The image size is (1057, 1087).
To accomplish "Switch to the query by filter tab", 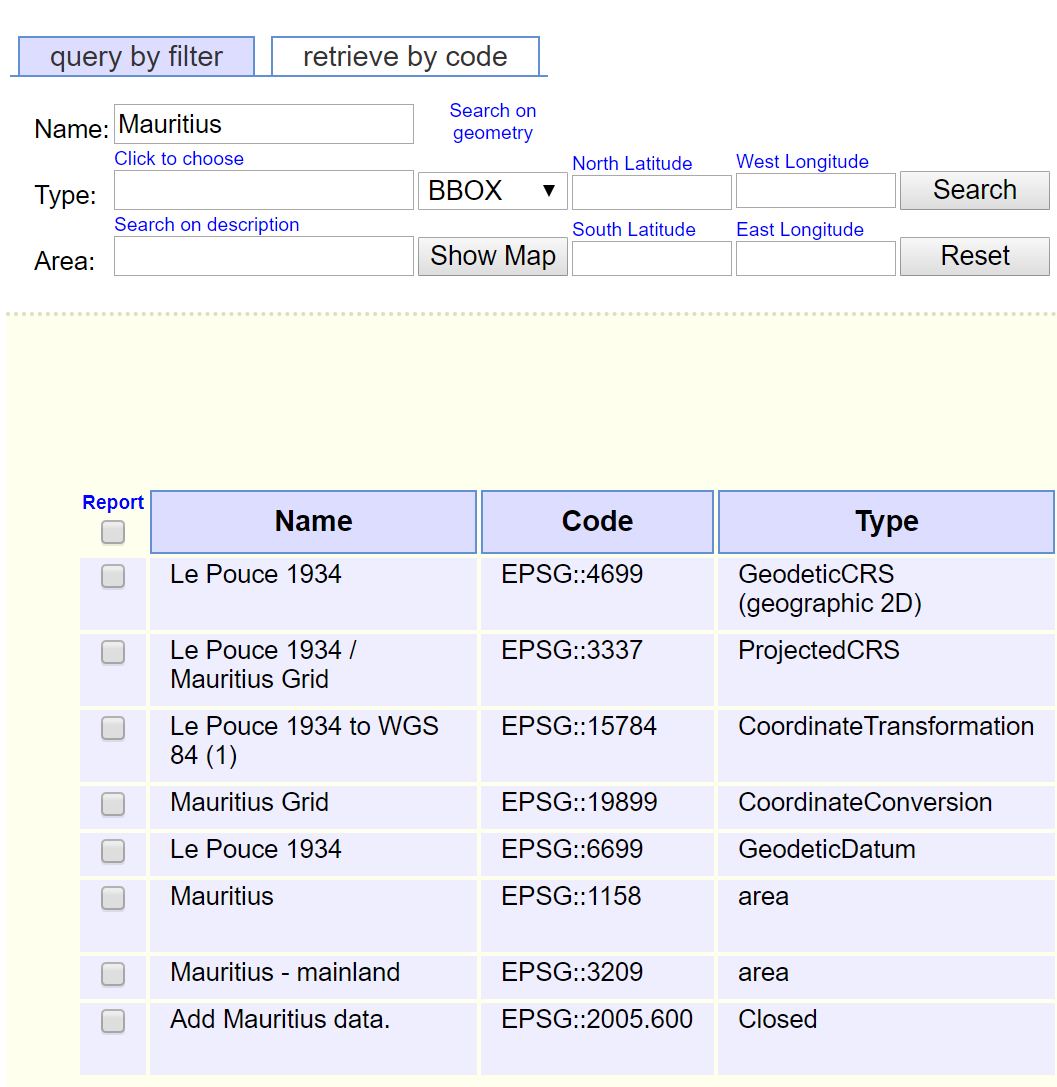I will [x=137, y=56].
